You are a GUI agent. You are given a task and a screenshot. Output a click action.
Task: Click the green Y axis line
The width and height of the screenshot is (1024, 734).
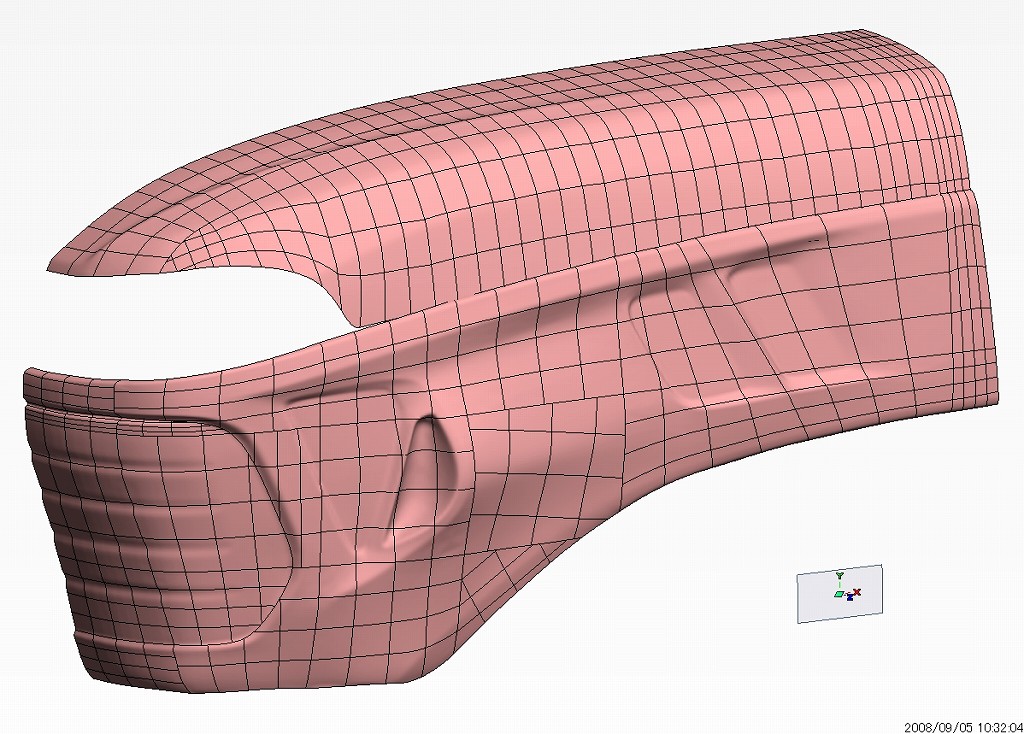[840, 585]
